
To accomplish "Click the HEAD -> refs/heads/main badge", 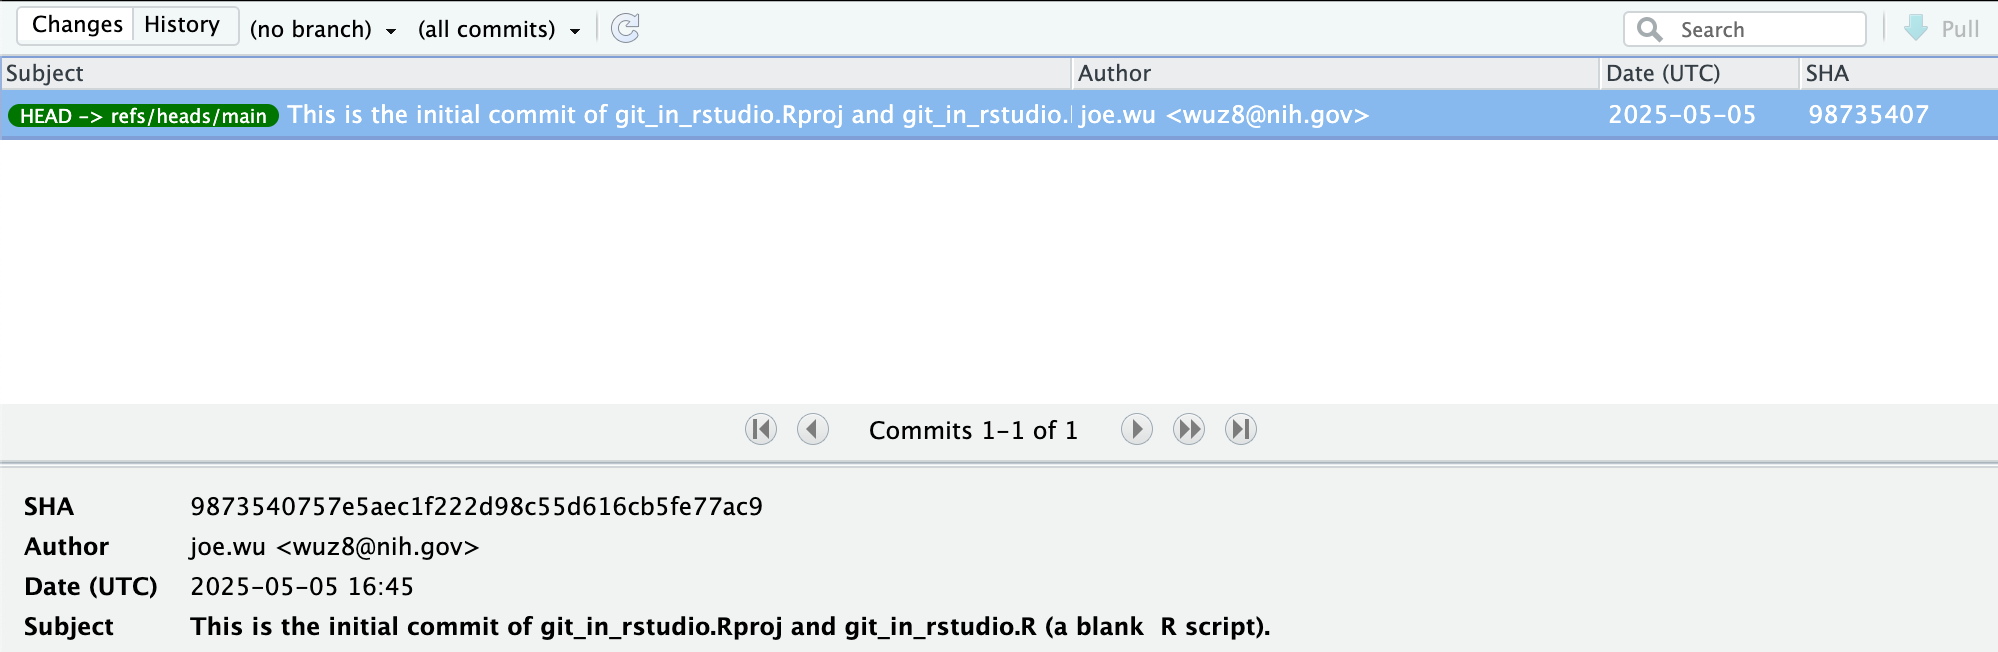I will coord(143,116).
